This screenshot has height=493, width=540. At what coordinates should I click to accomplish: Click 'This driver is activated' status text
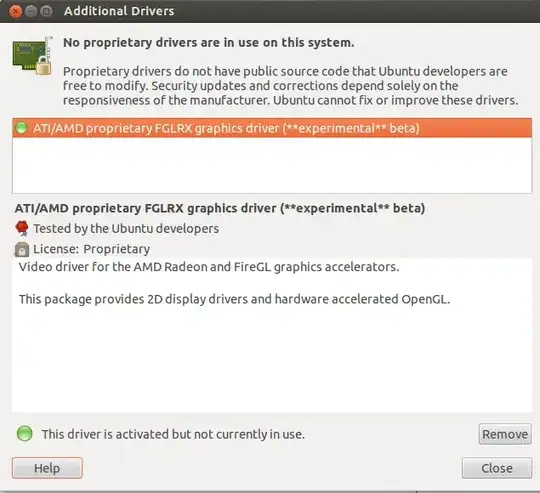(173, 434)
